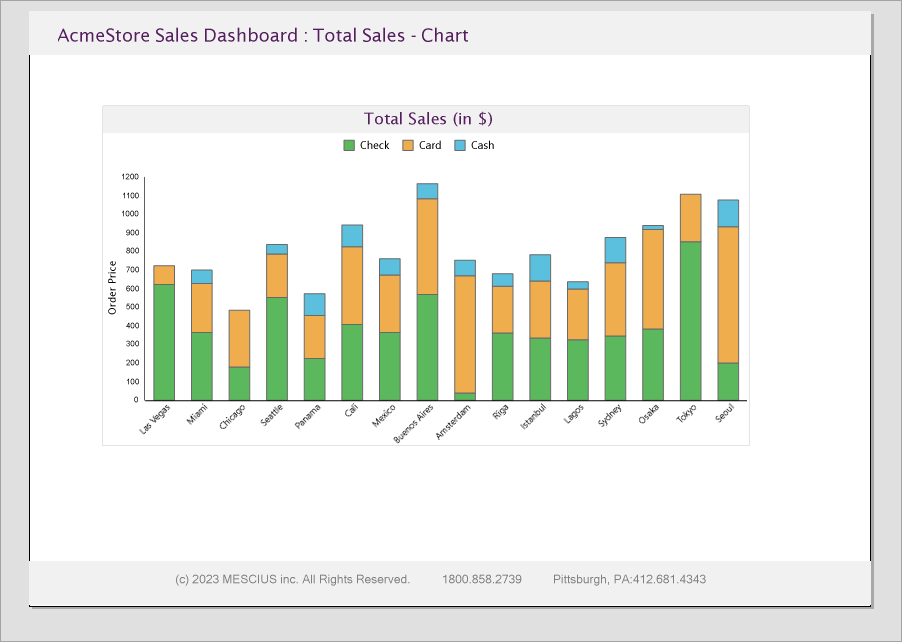Select the blue Cash segment for Seoul
Screen dimensions: 902x642
point(728,213)
